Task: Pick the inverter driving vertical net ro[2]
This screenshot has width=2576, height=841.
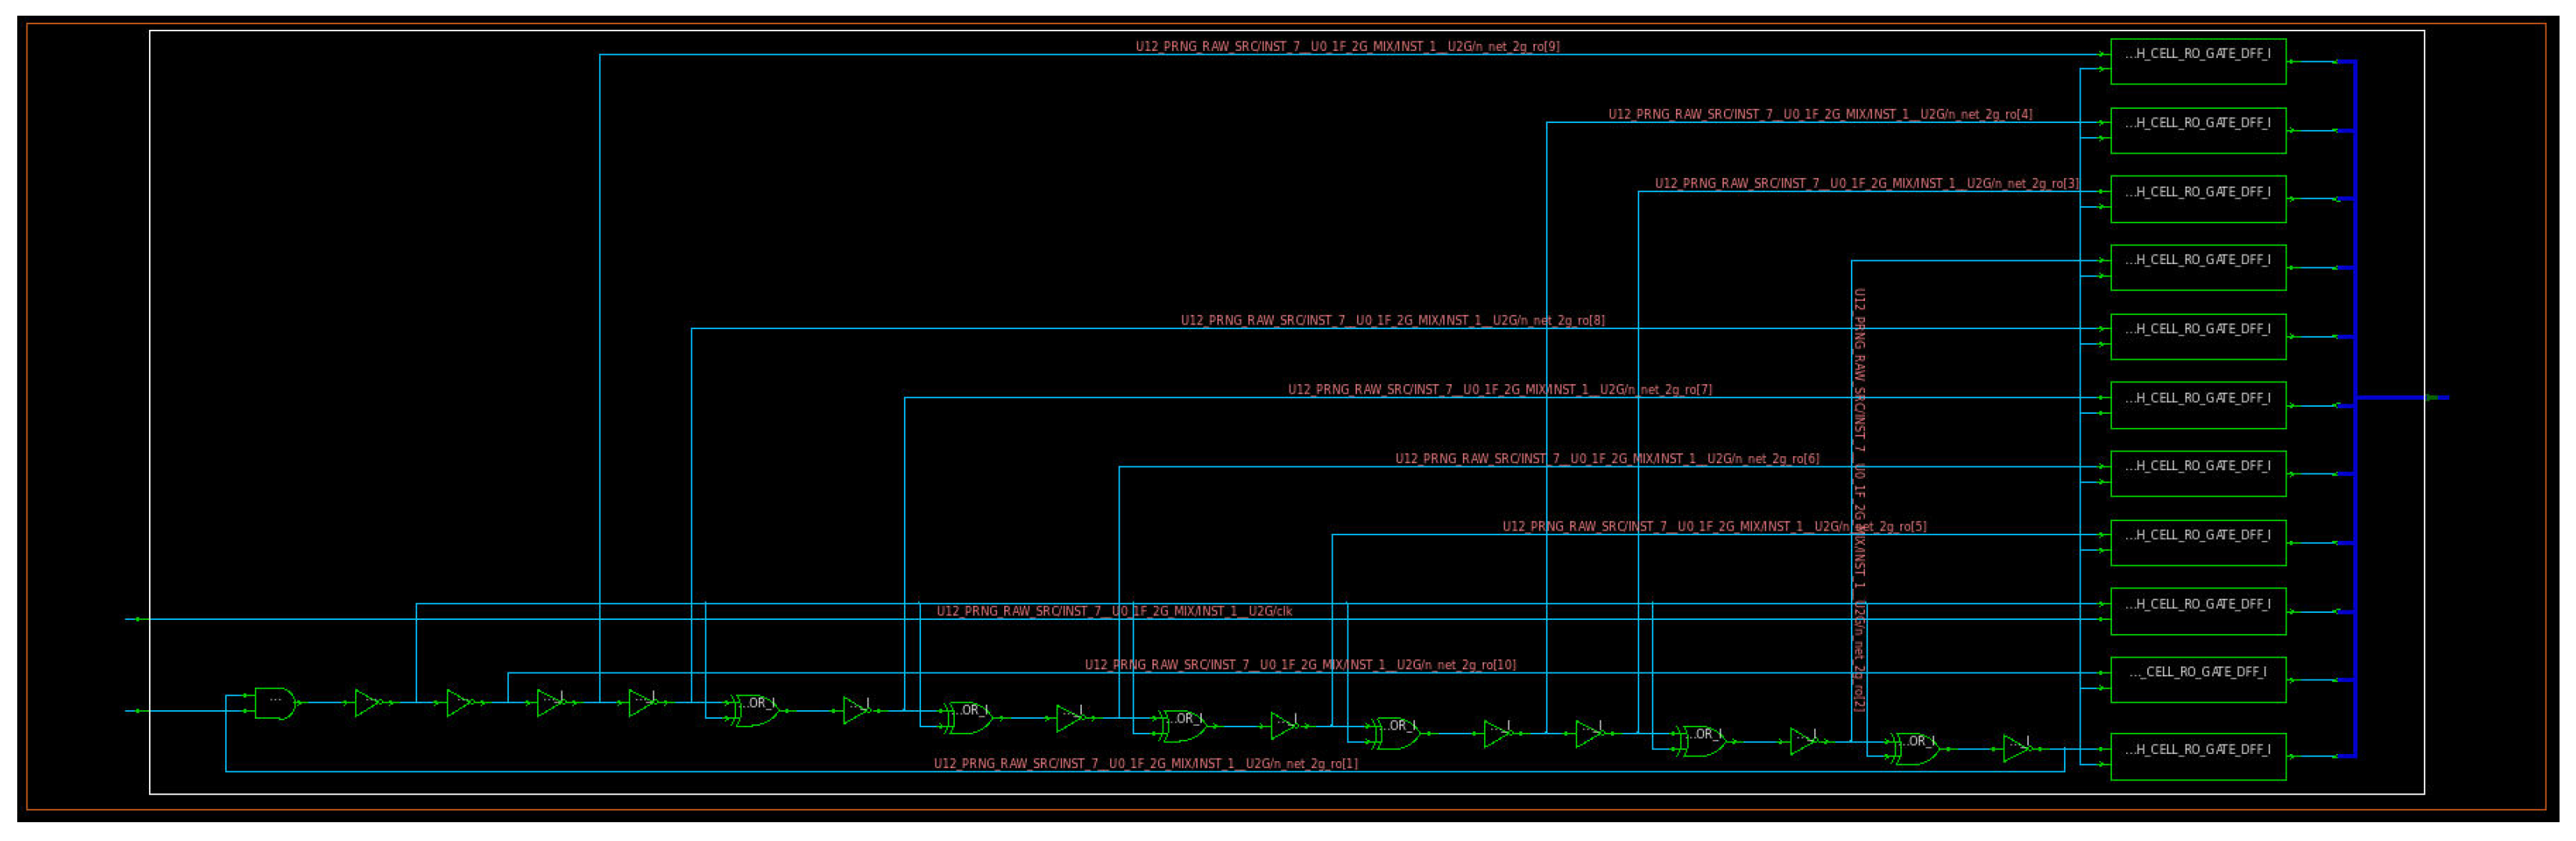Action: (x=1803, y=741)
